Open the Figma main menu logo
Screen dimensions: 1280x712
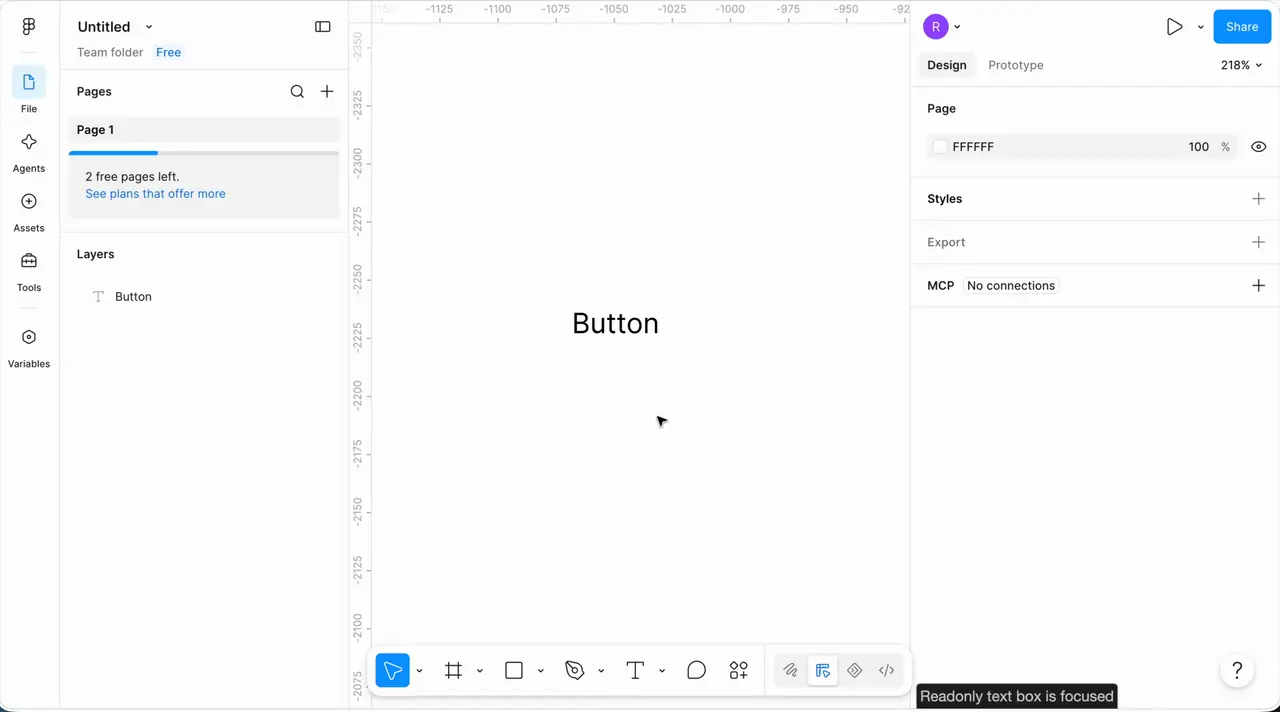pyautogui.click(x=29, y=27)
